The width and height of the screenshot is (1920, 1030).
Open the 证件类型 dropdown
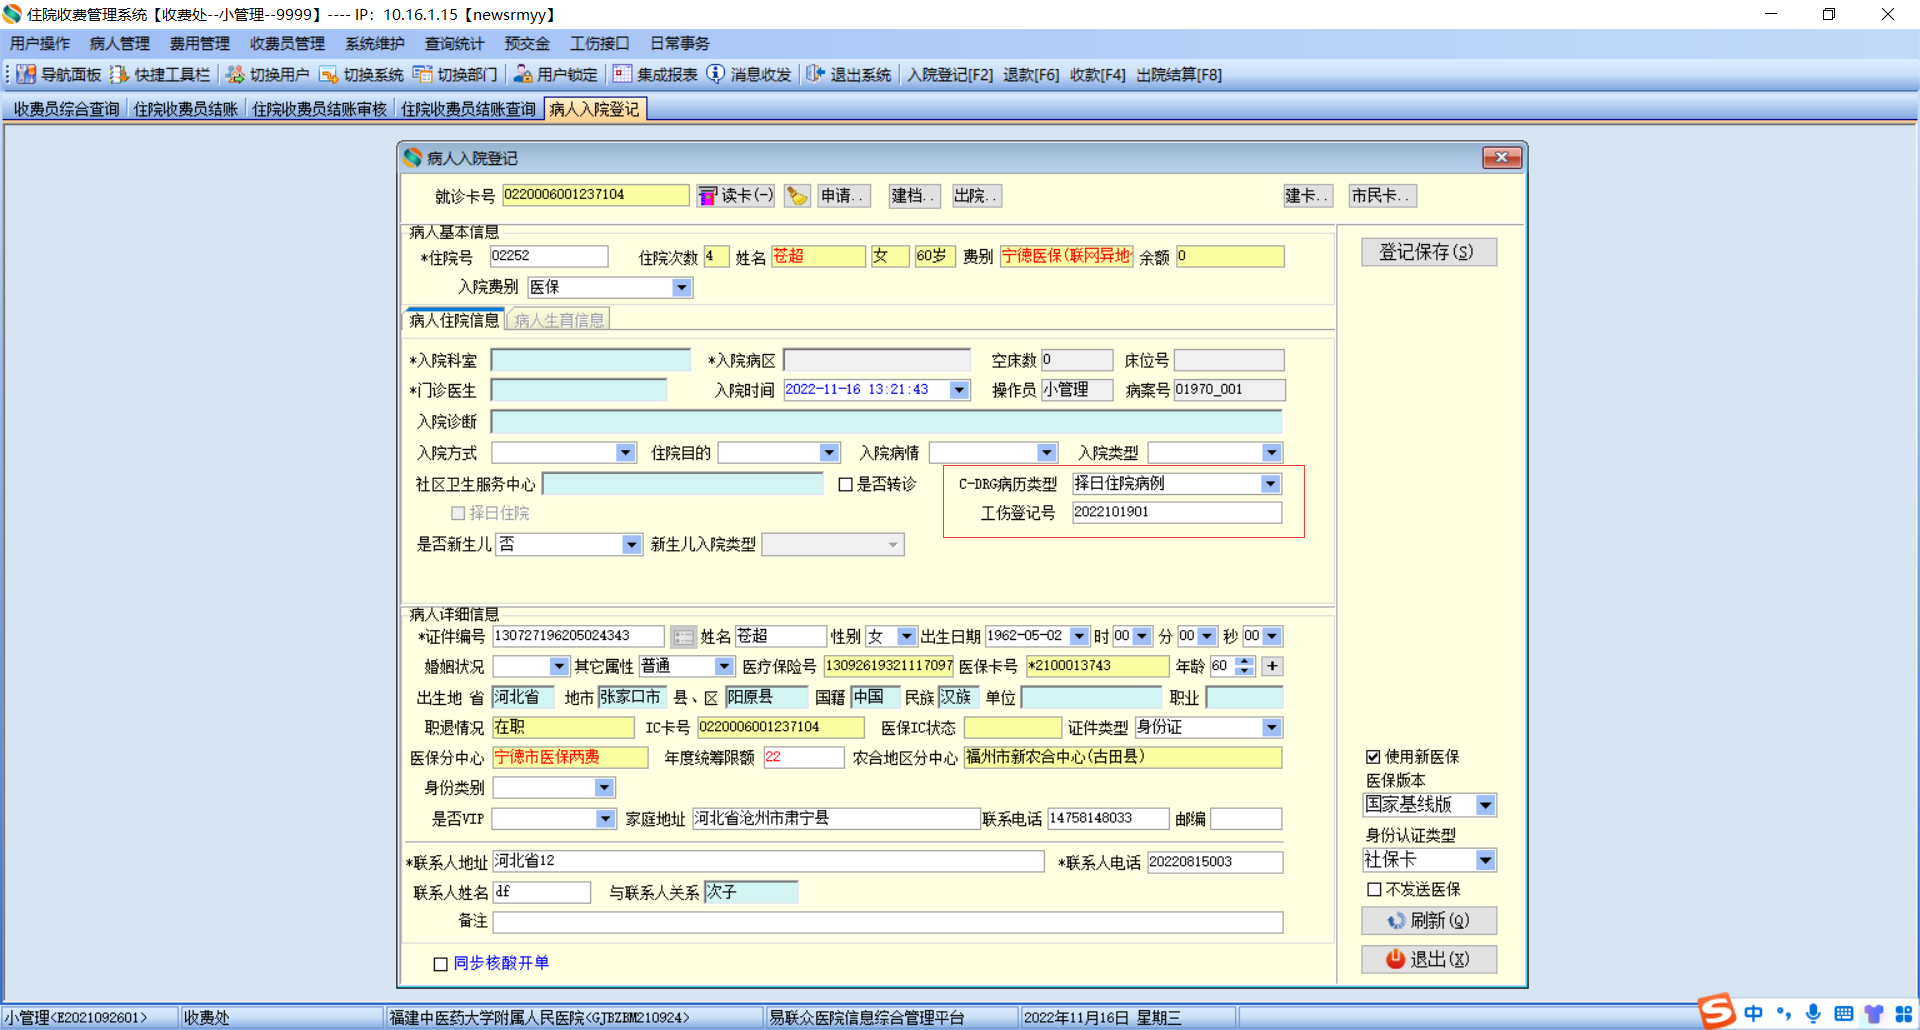[x=1272, y=728]
